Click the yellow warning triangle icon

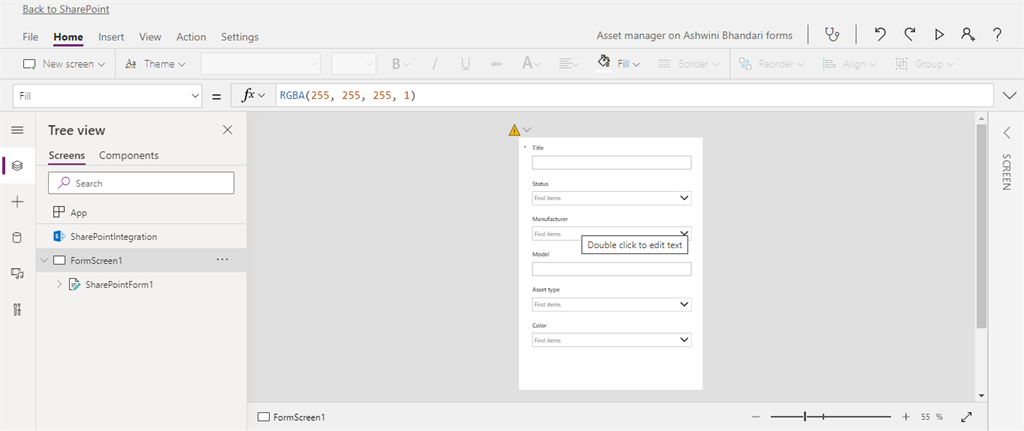tap(515, 130)
